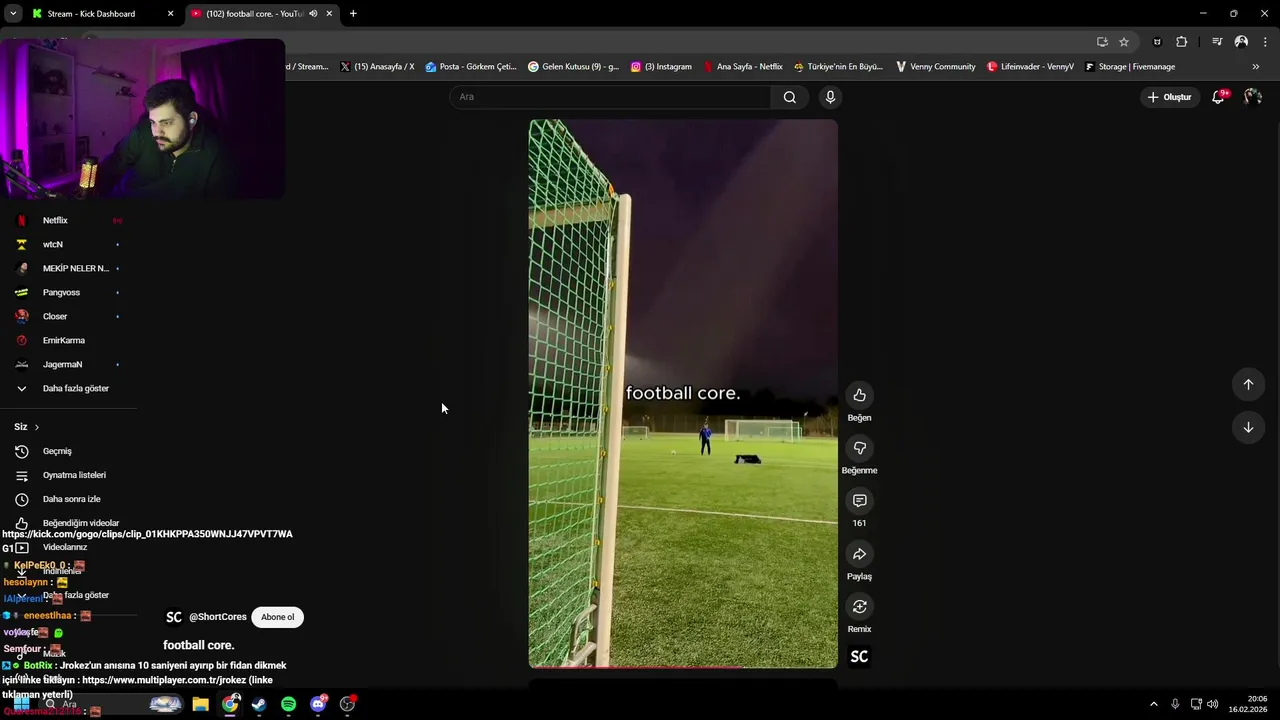The width and height of the screenshot is (1280, 720).
Task: Open the Chrome extensions puzzle icon
Action: point(1181,42)
